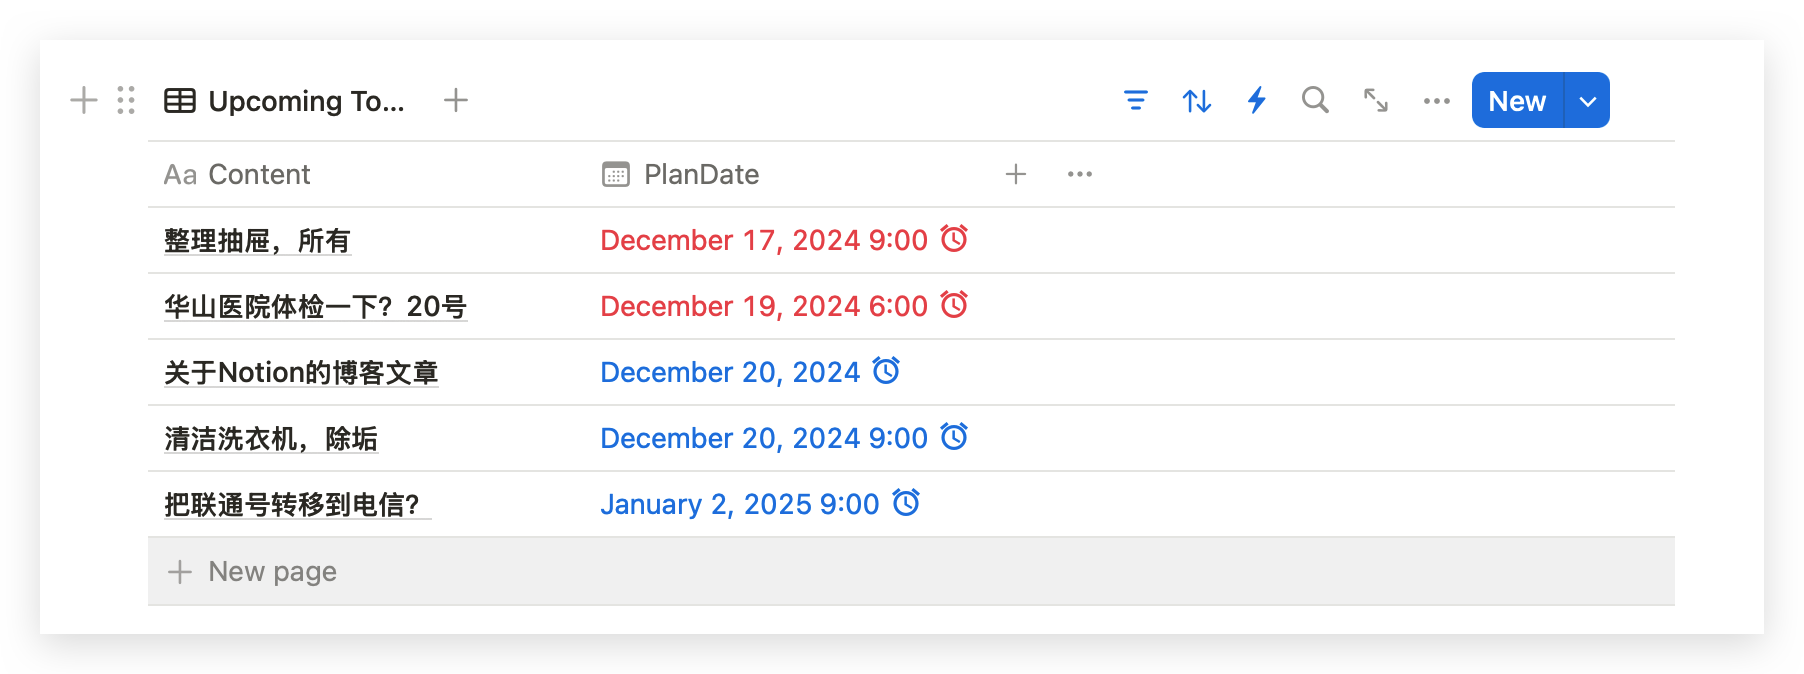Add a new property column plus icon

(1016, 174)
